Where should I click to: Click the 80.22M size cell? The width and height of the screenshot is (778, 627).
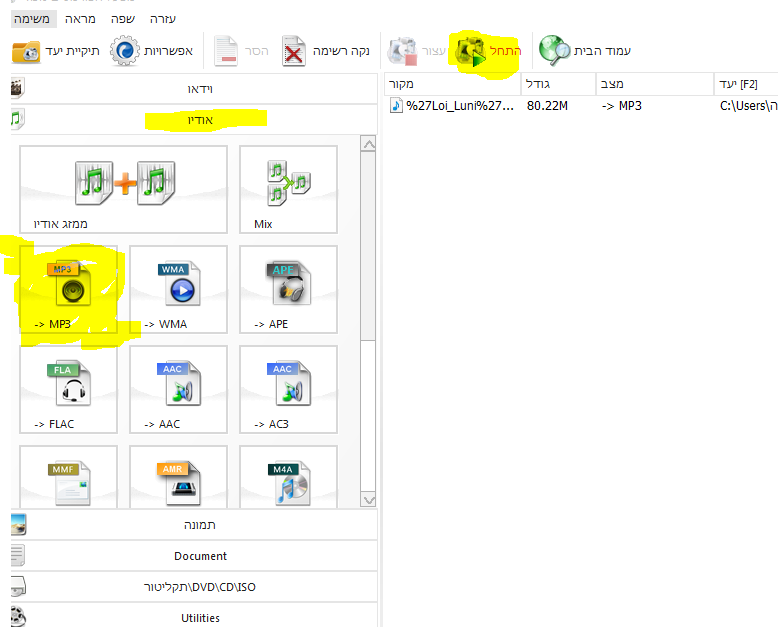tap(547, 106)
